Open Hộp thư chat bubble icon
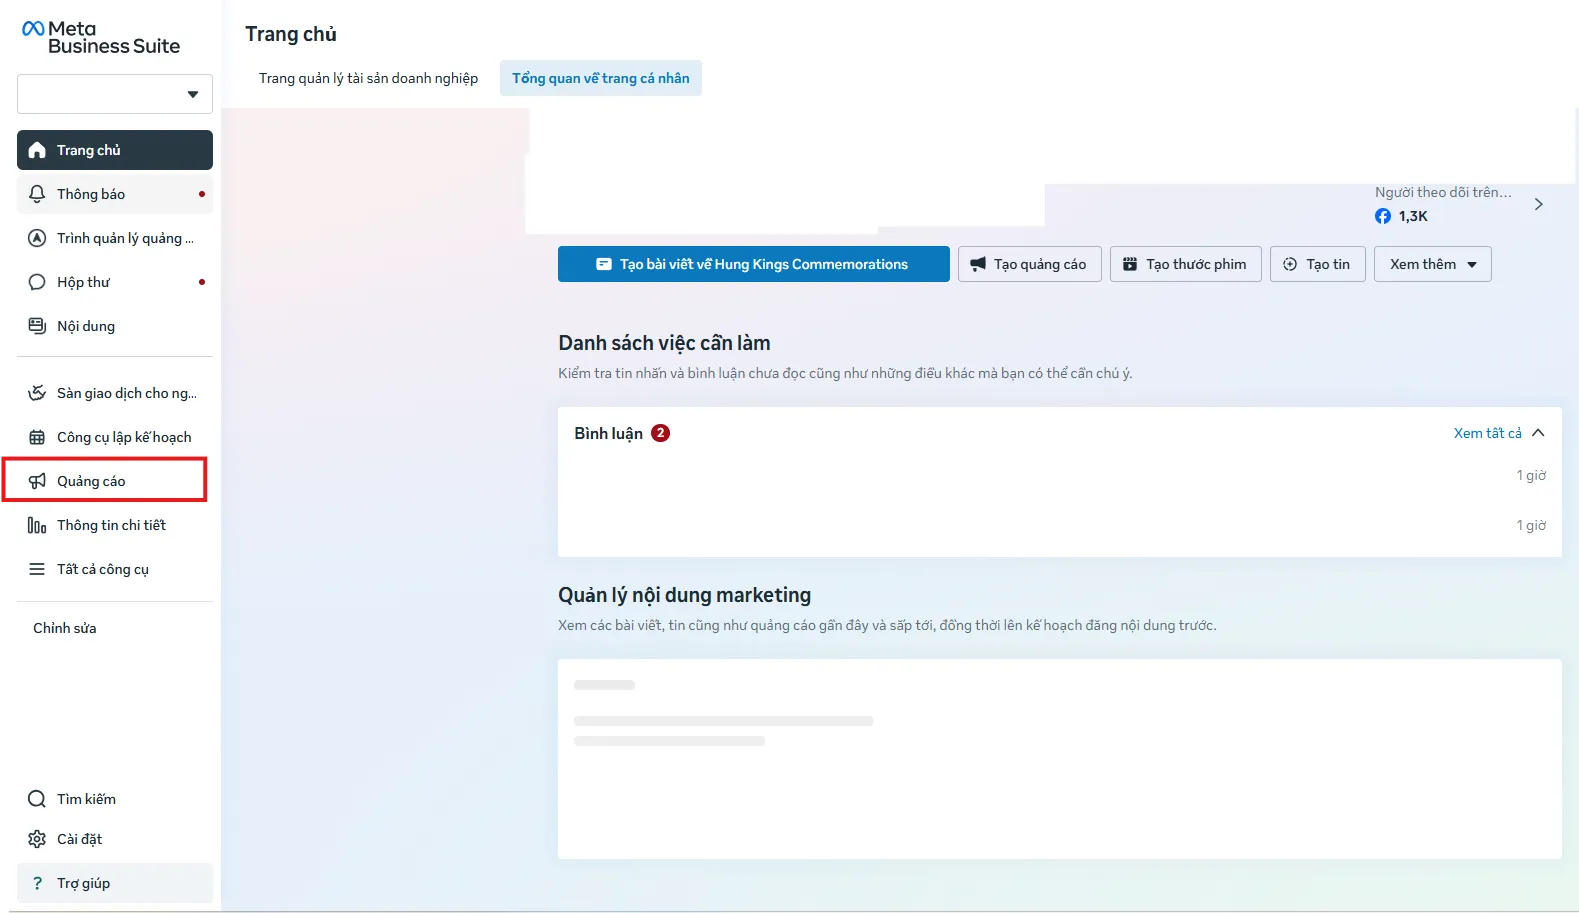 coord(37,282)
